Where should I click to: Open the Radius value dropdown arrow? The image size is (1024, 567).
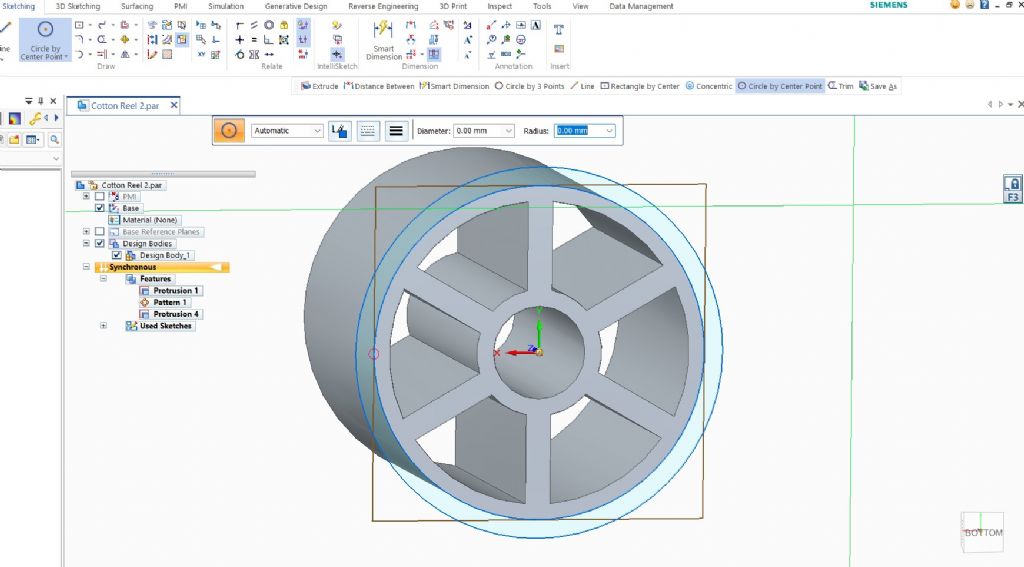[x=609, y=131]
